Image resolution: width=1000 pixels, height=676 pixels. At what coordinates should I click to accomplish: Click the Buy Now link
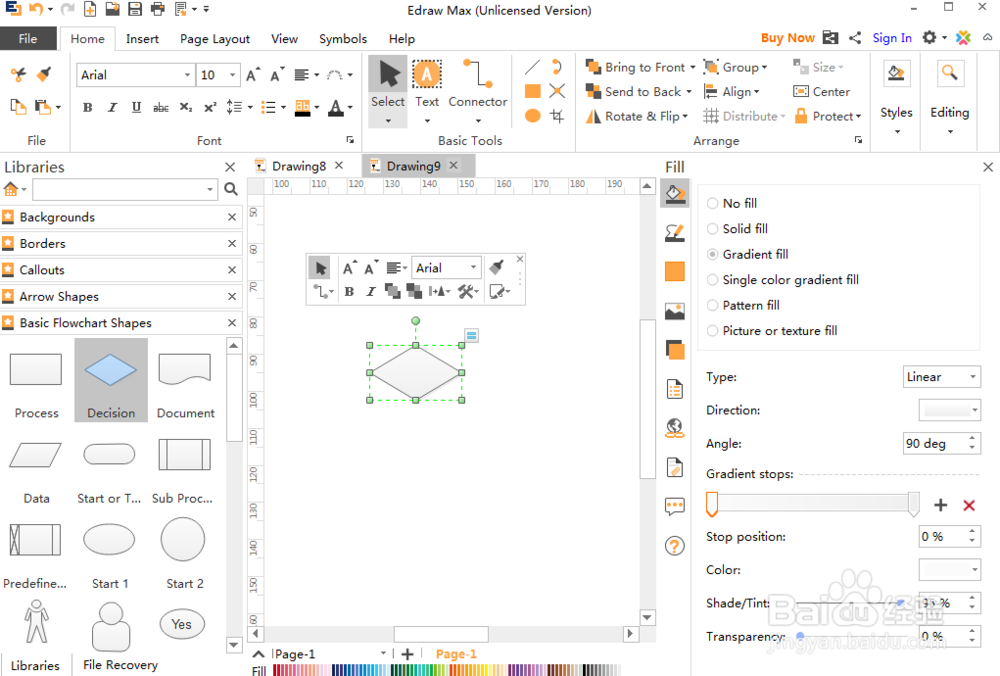tap(788, 38)
